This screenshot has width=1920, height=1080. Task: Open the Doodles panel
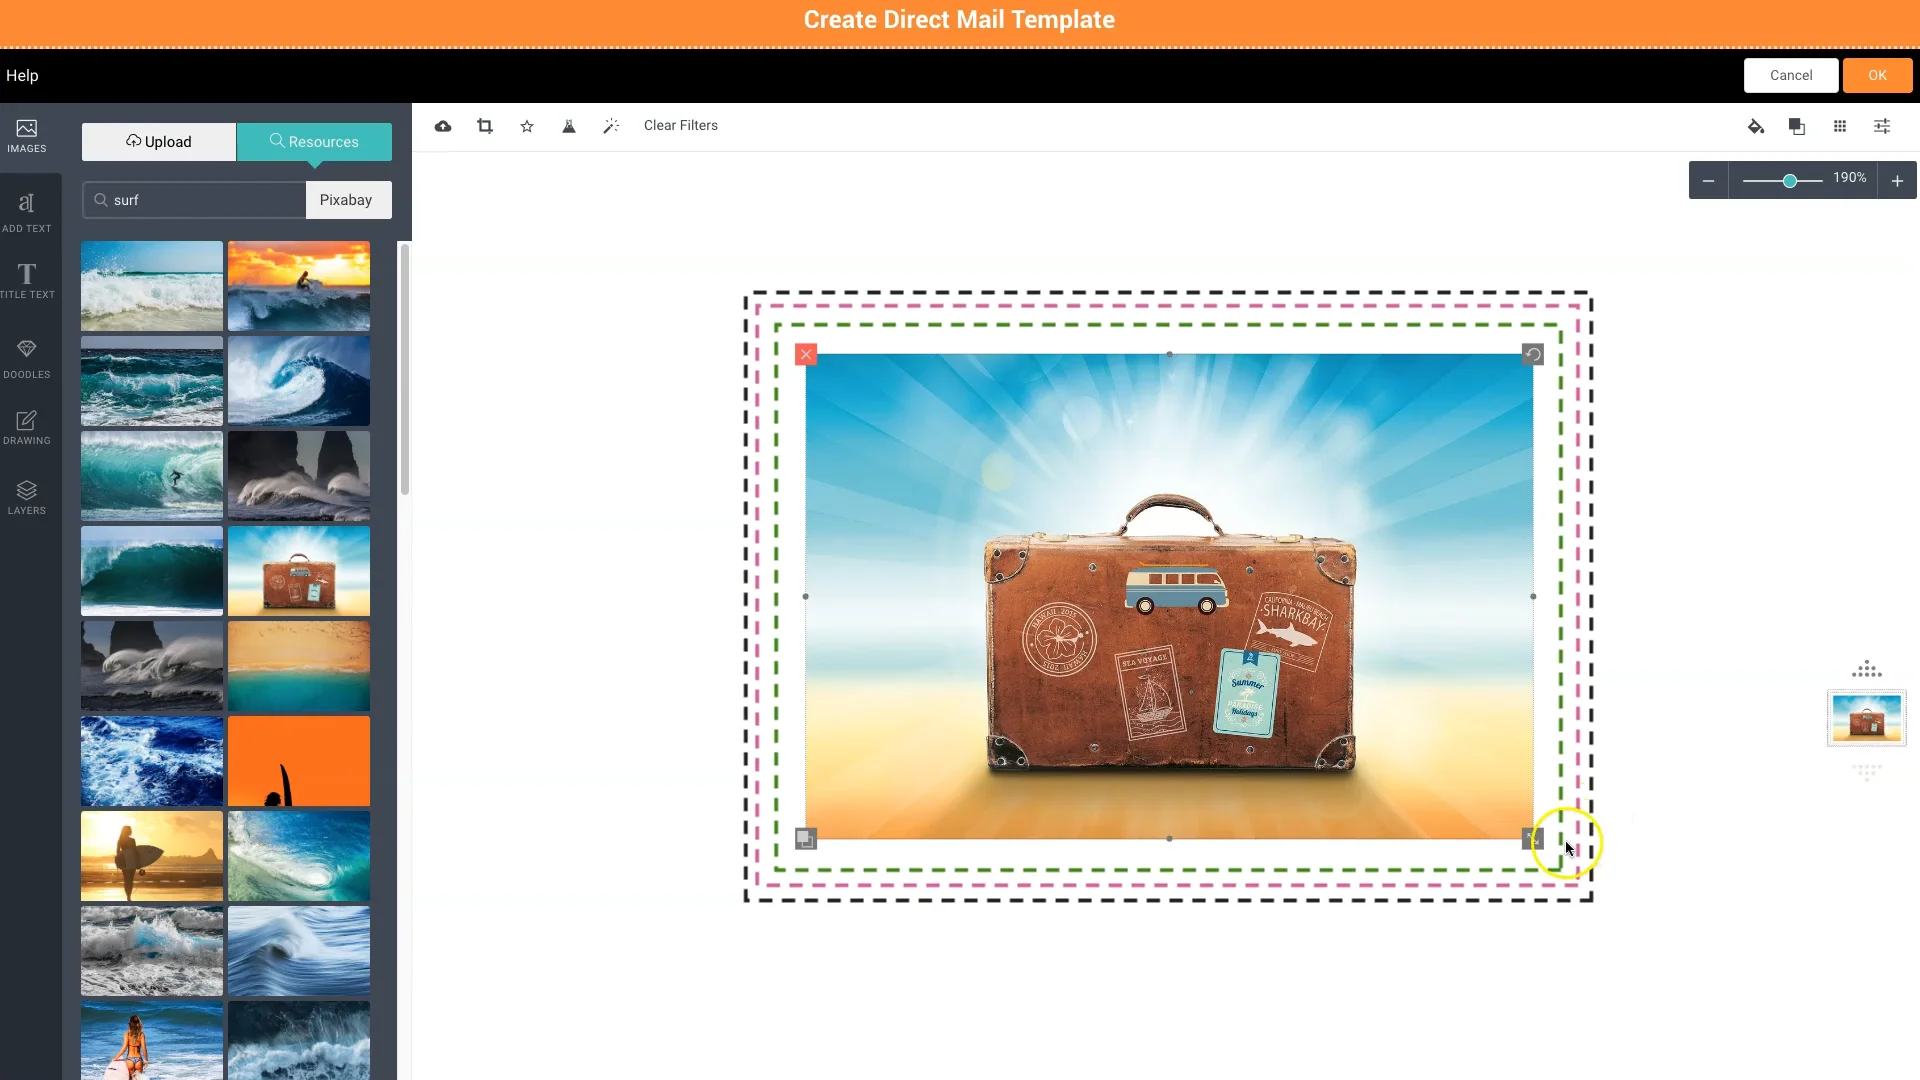[x=27, y=358]
